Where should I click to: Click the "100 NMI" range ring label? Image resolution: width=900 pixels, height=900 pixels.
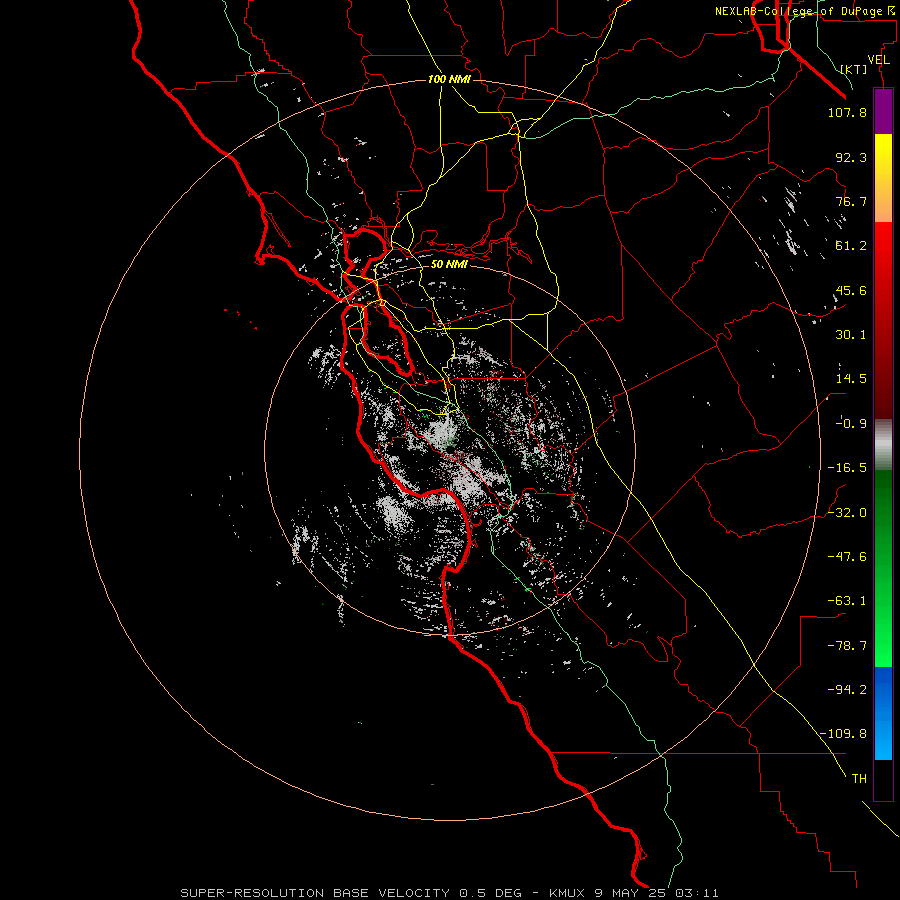pos(449,79)
